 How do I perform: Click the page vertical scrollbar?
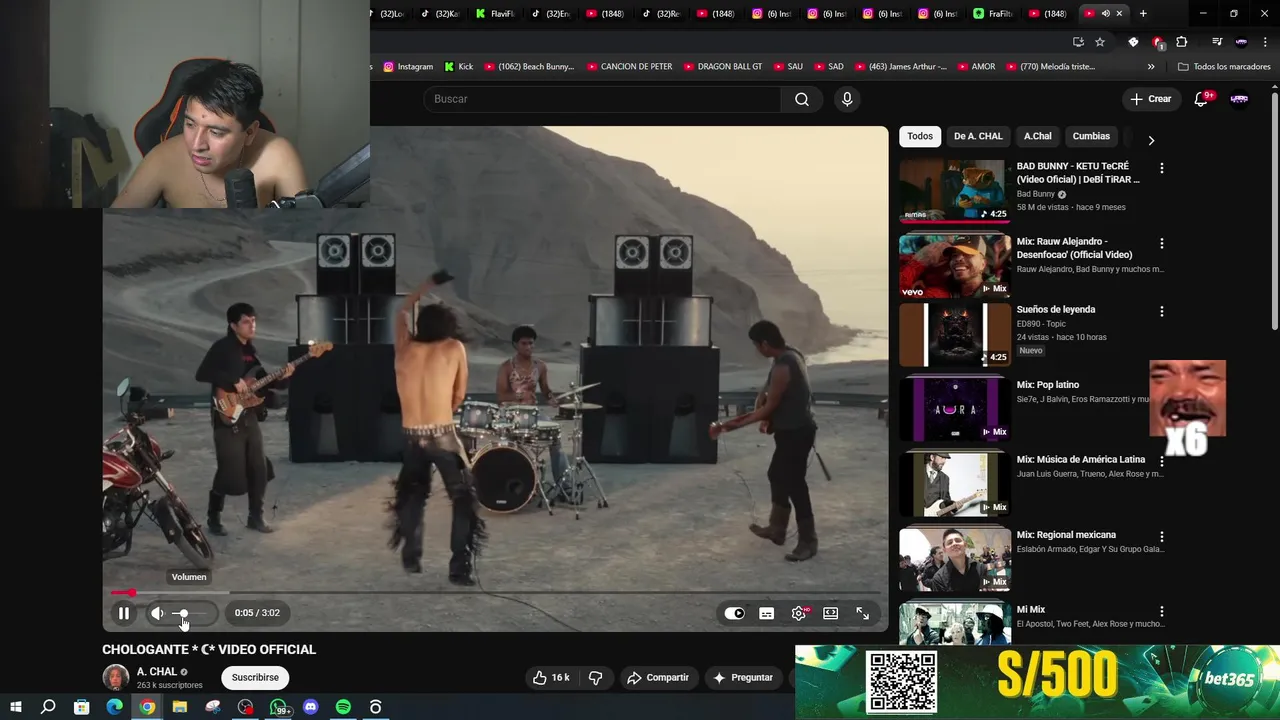point(1275,210)
